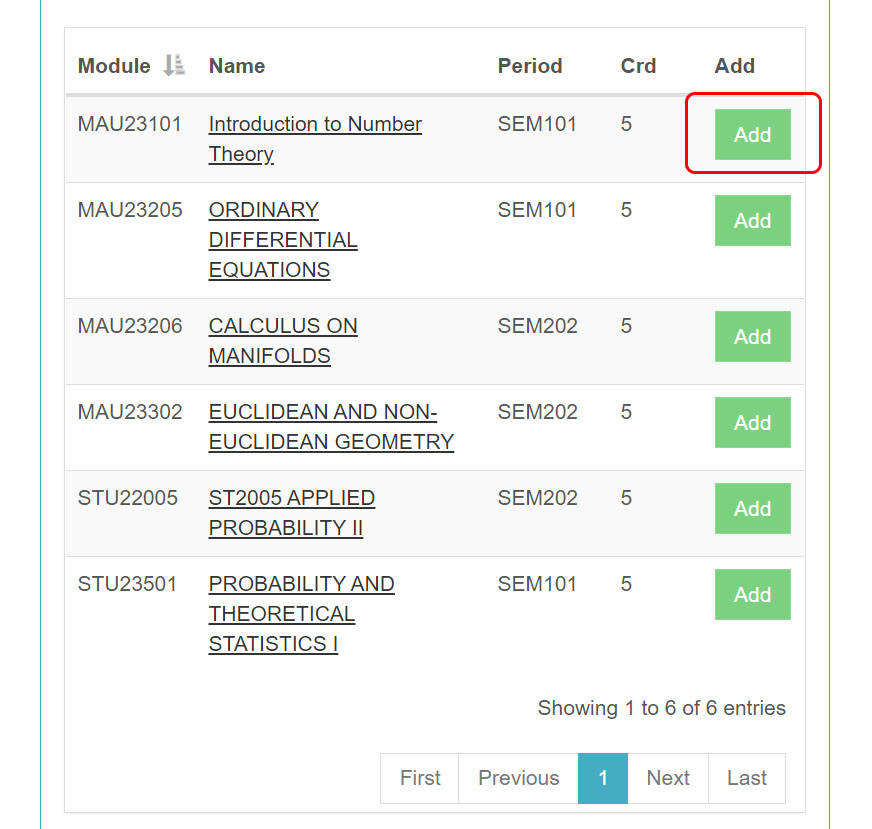872x829 pixels.
Task: Jump to the Last page
Action: click(x=746, y=778)
